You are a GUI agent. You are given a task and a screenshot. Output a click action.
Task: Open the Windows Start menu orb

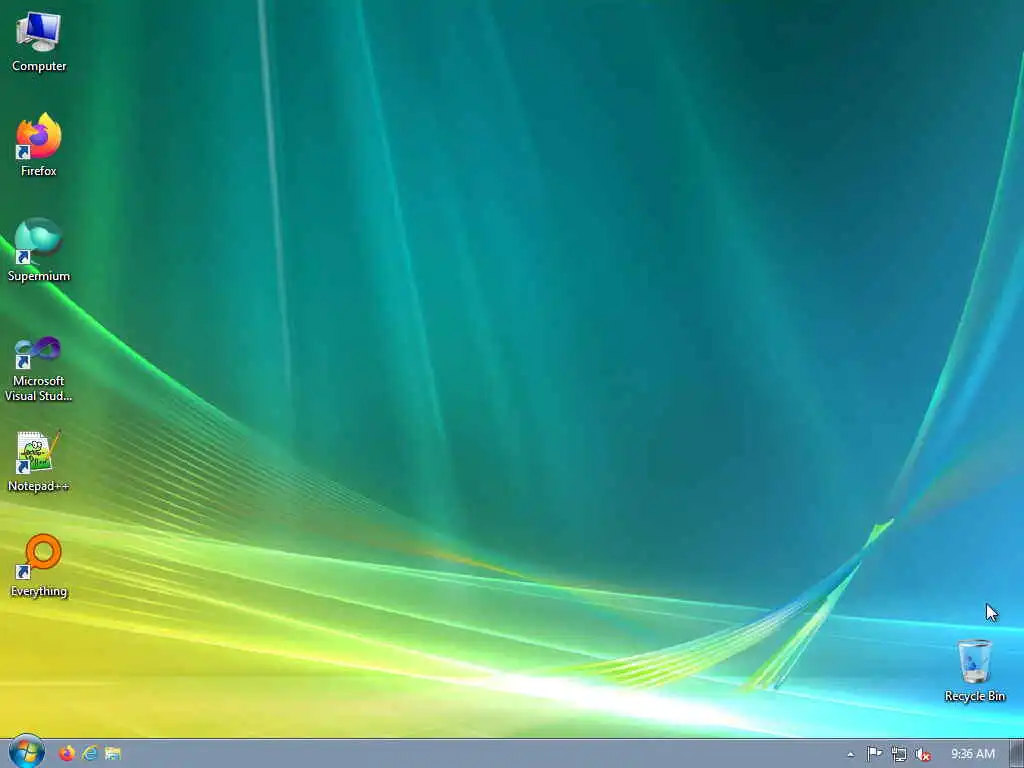coord(27,752)
